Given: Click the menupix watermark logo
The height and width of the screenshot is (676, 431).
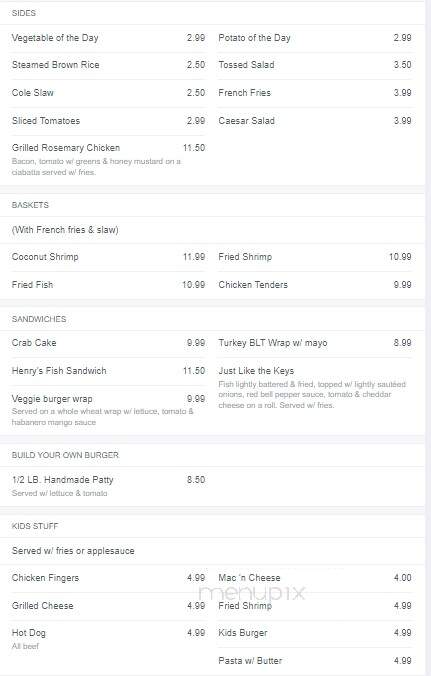Looking at the screenshot, I should [252, 593].
